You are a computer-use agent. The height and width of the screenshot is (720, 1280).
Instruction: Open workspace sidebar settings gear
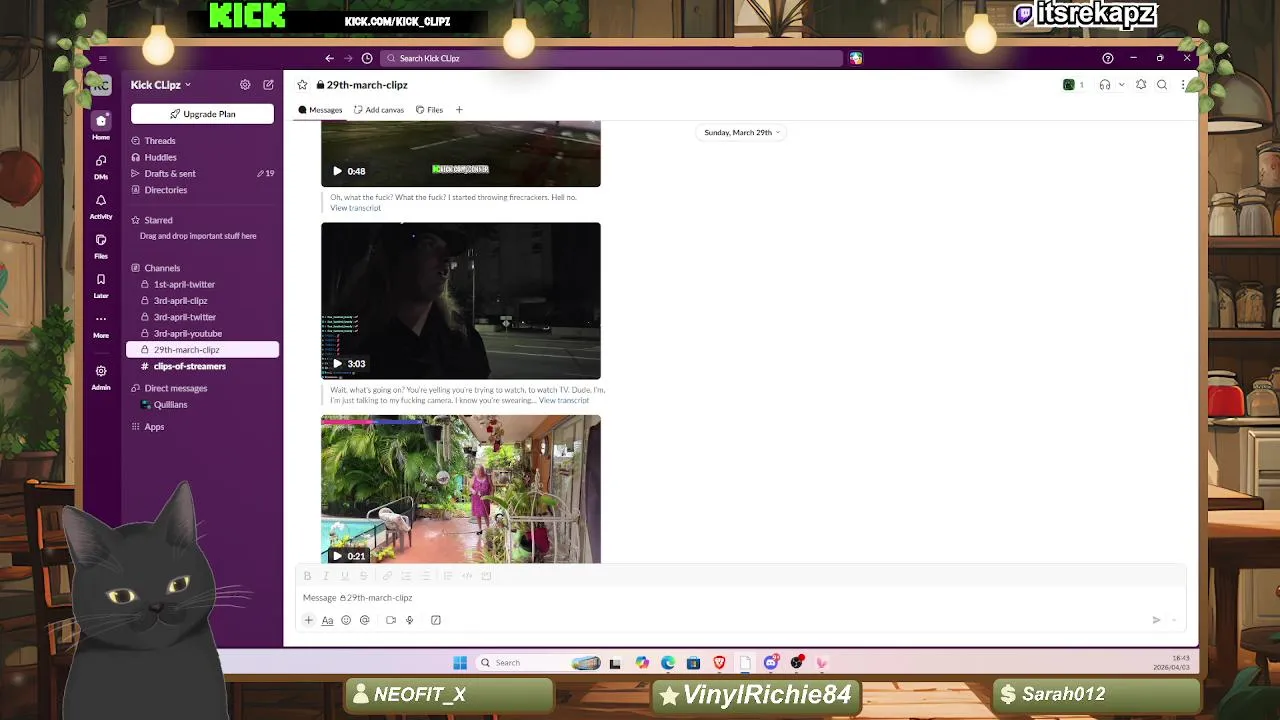[x=245, y=85]
